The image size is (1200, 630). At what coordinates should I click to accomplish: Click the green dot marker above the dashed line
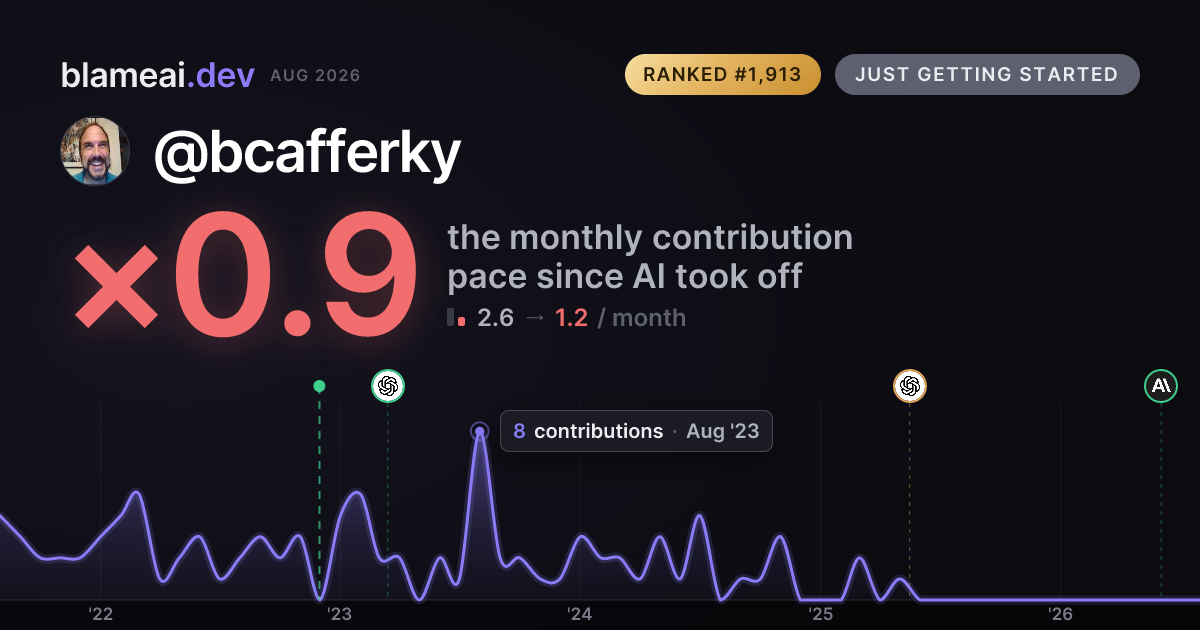pos(319,386)
